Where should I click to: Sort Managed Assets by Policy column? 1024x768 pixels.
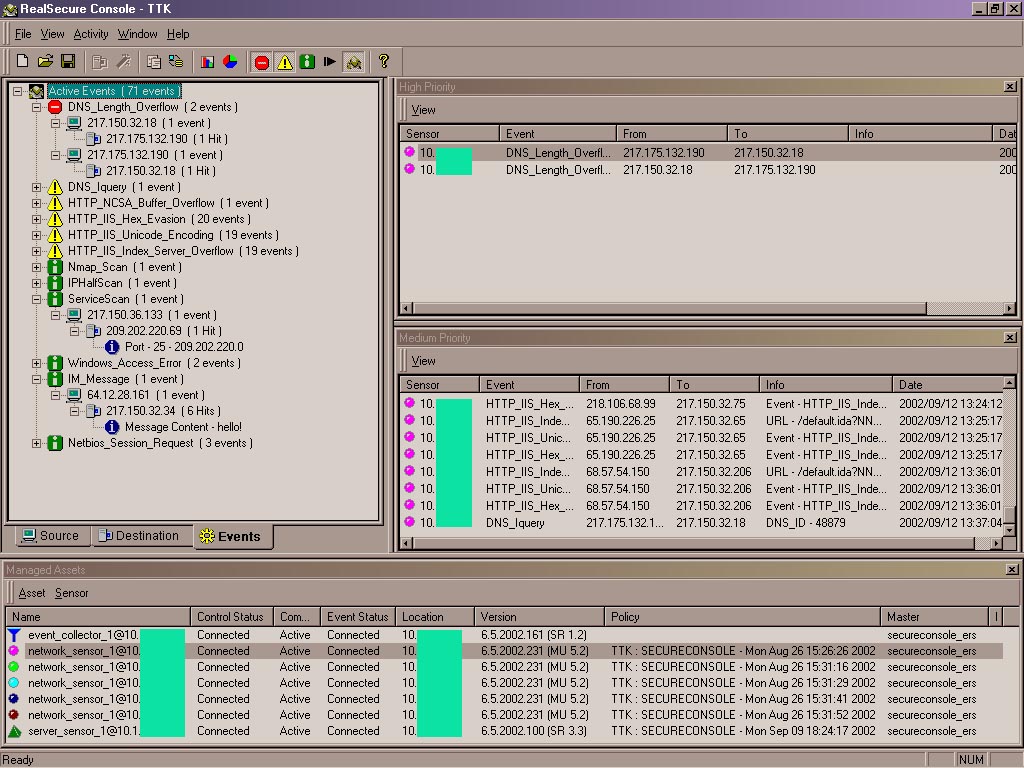742,616
